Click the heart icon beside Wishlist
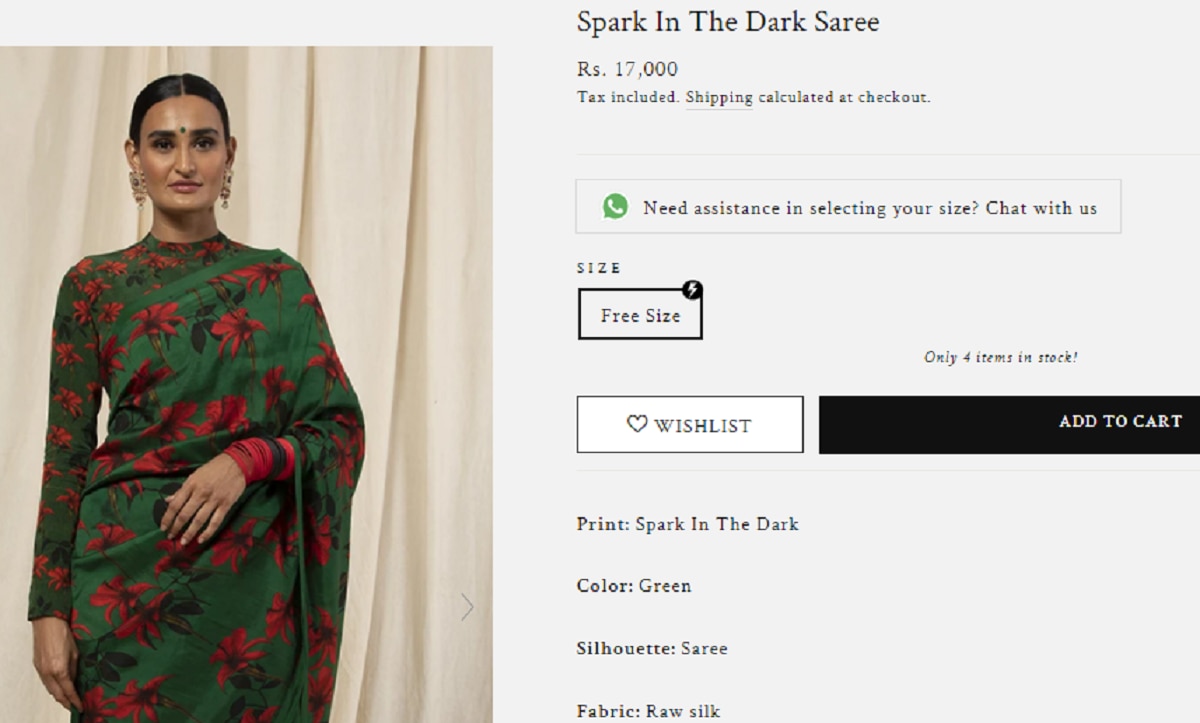 click(x=637, y=424)
